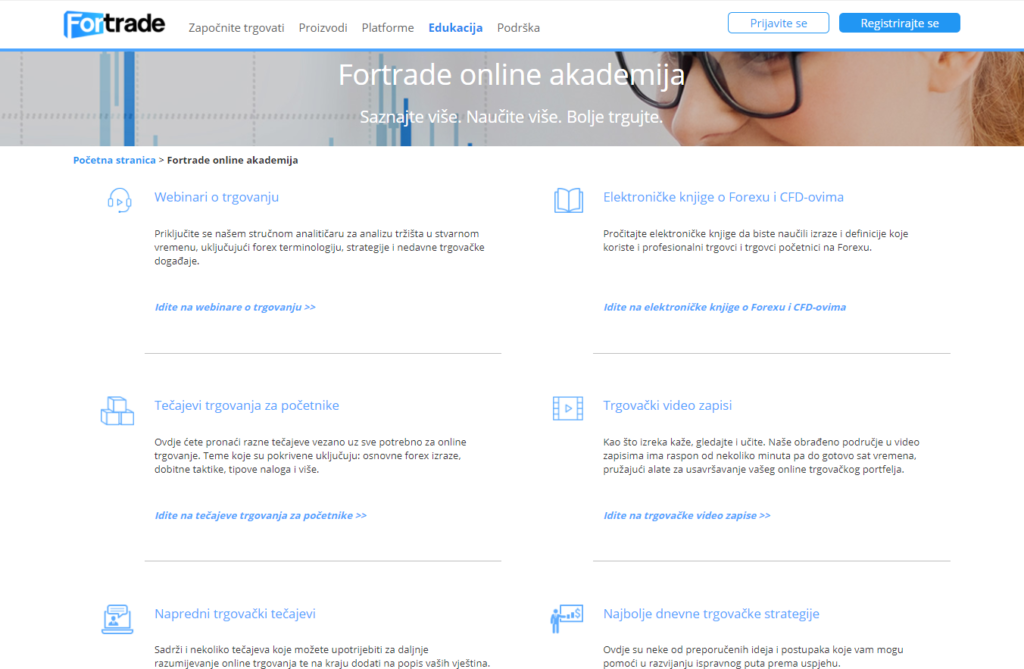Screen dimensions: 1024x669
Task: Open the Započnite trgovati menu
Action: (x=236, y=28)
